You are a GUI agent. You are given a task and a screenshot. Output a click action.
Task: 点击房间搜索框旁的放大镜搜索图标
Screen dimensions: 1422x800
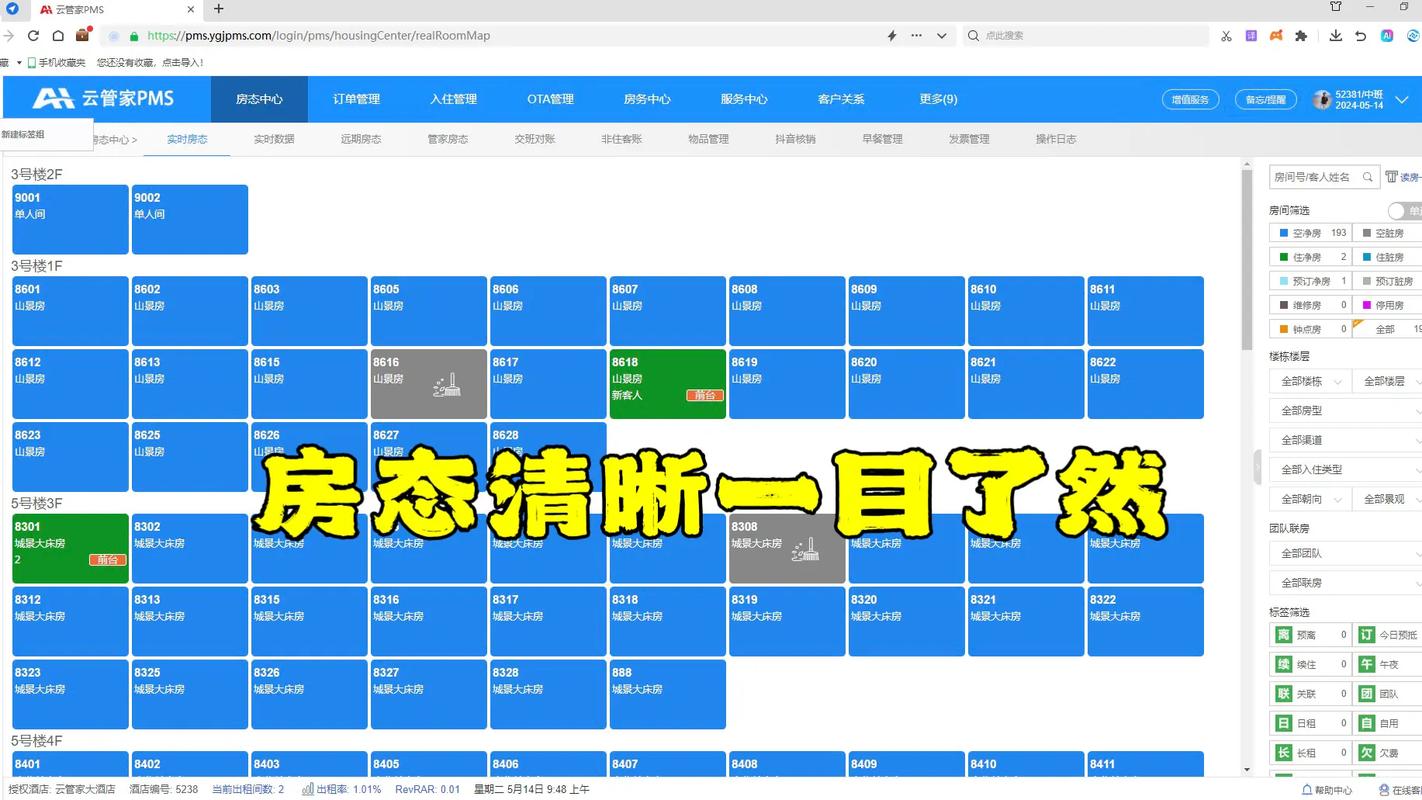[x=1368, y=177]
